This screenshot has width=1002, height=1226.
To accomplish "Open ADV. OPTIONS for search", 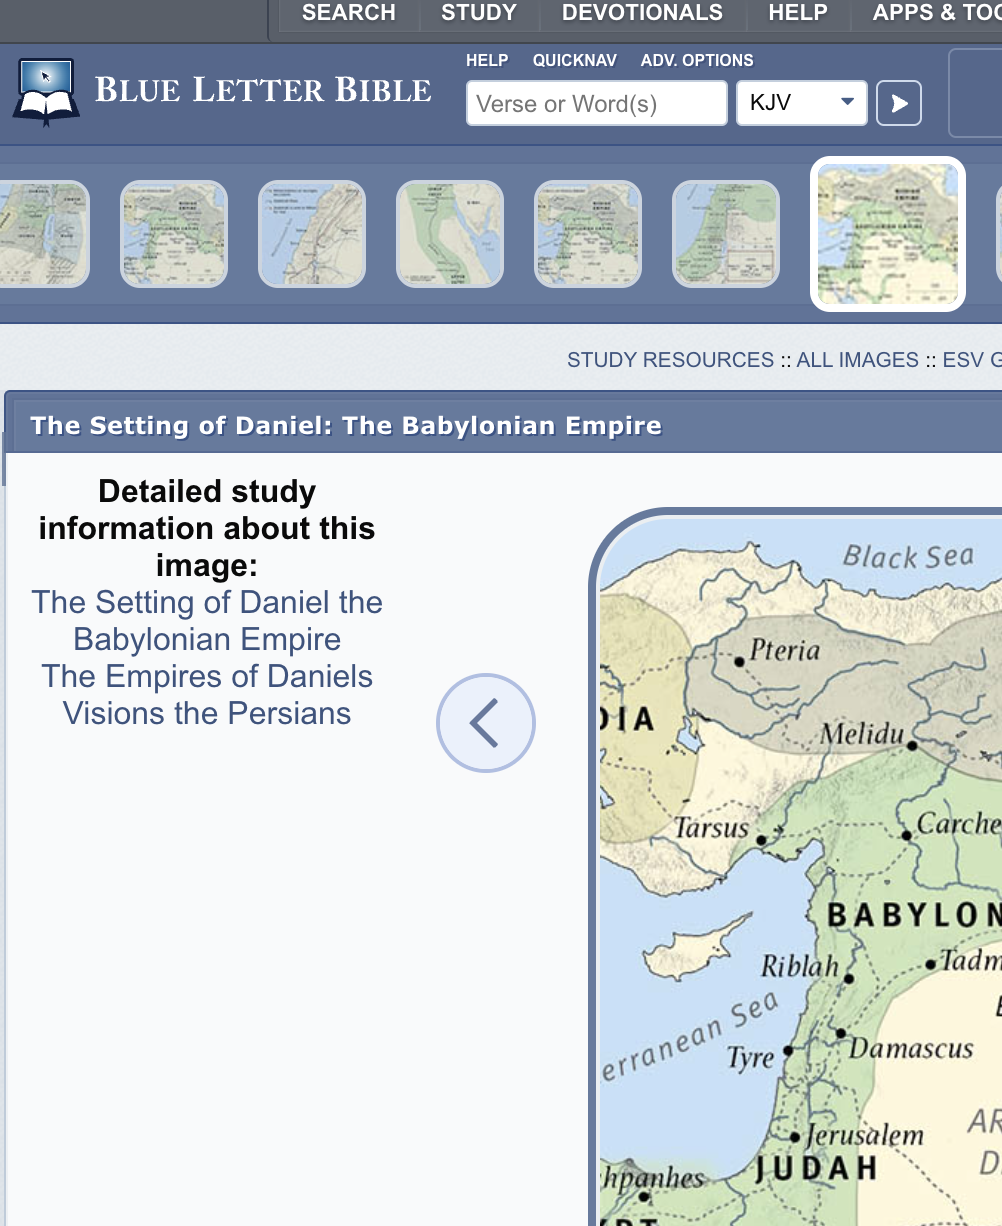I will 697,60.
